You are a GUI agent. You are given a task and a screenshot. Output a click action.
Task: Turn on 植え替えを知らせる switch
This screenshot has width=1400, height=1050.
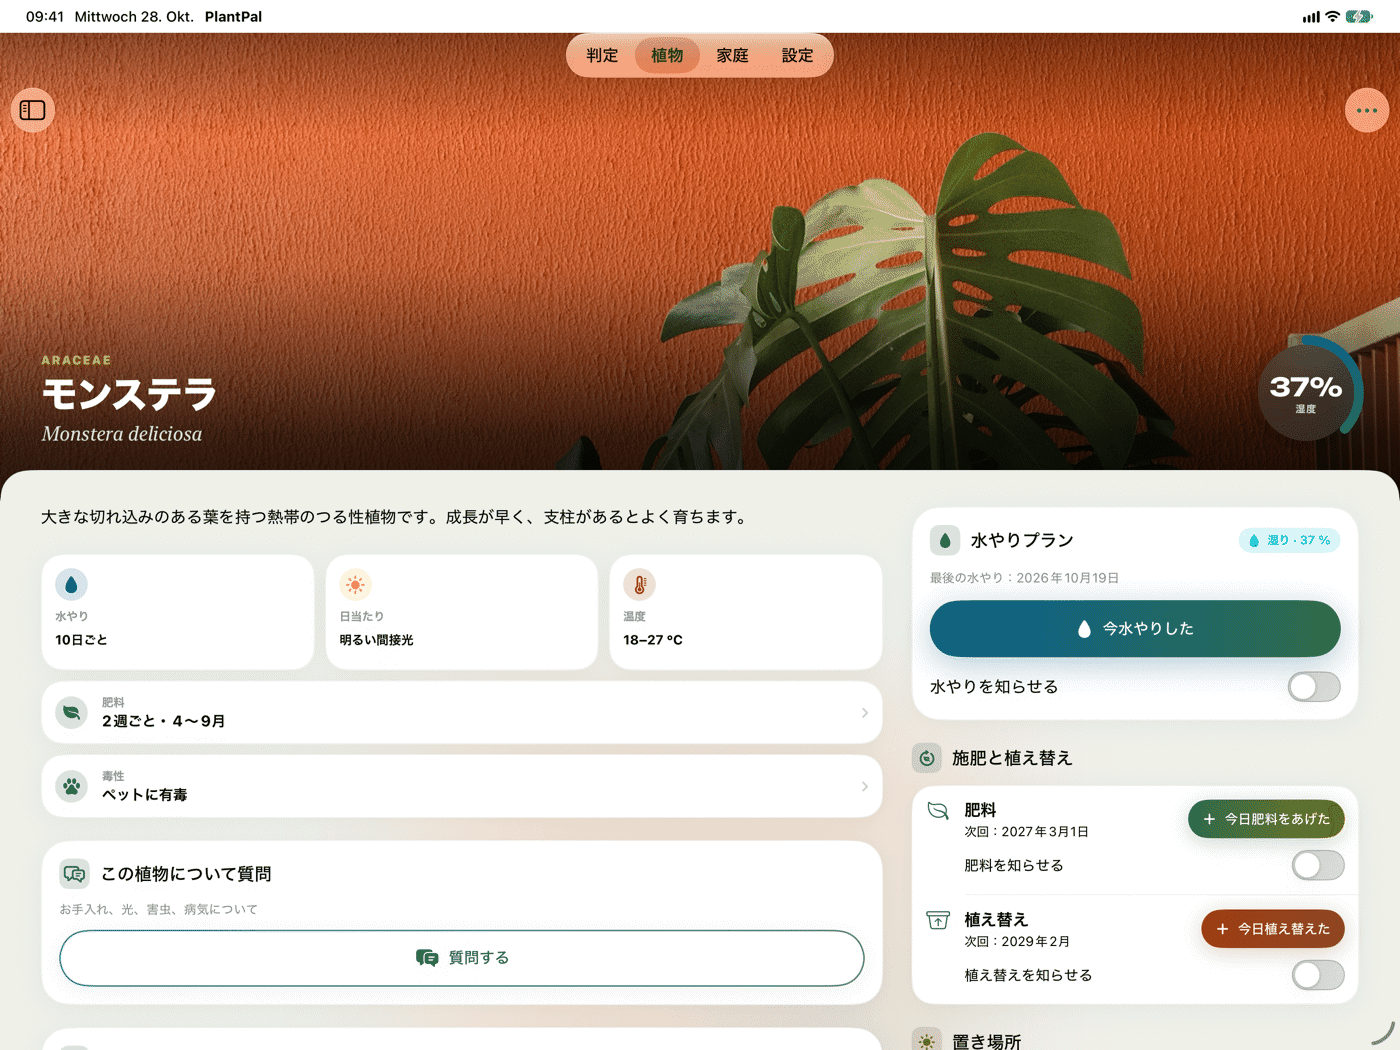pos(1318,975)
